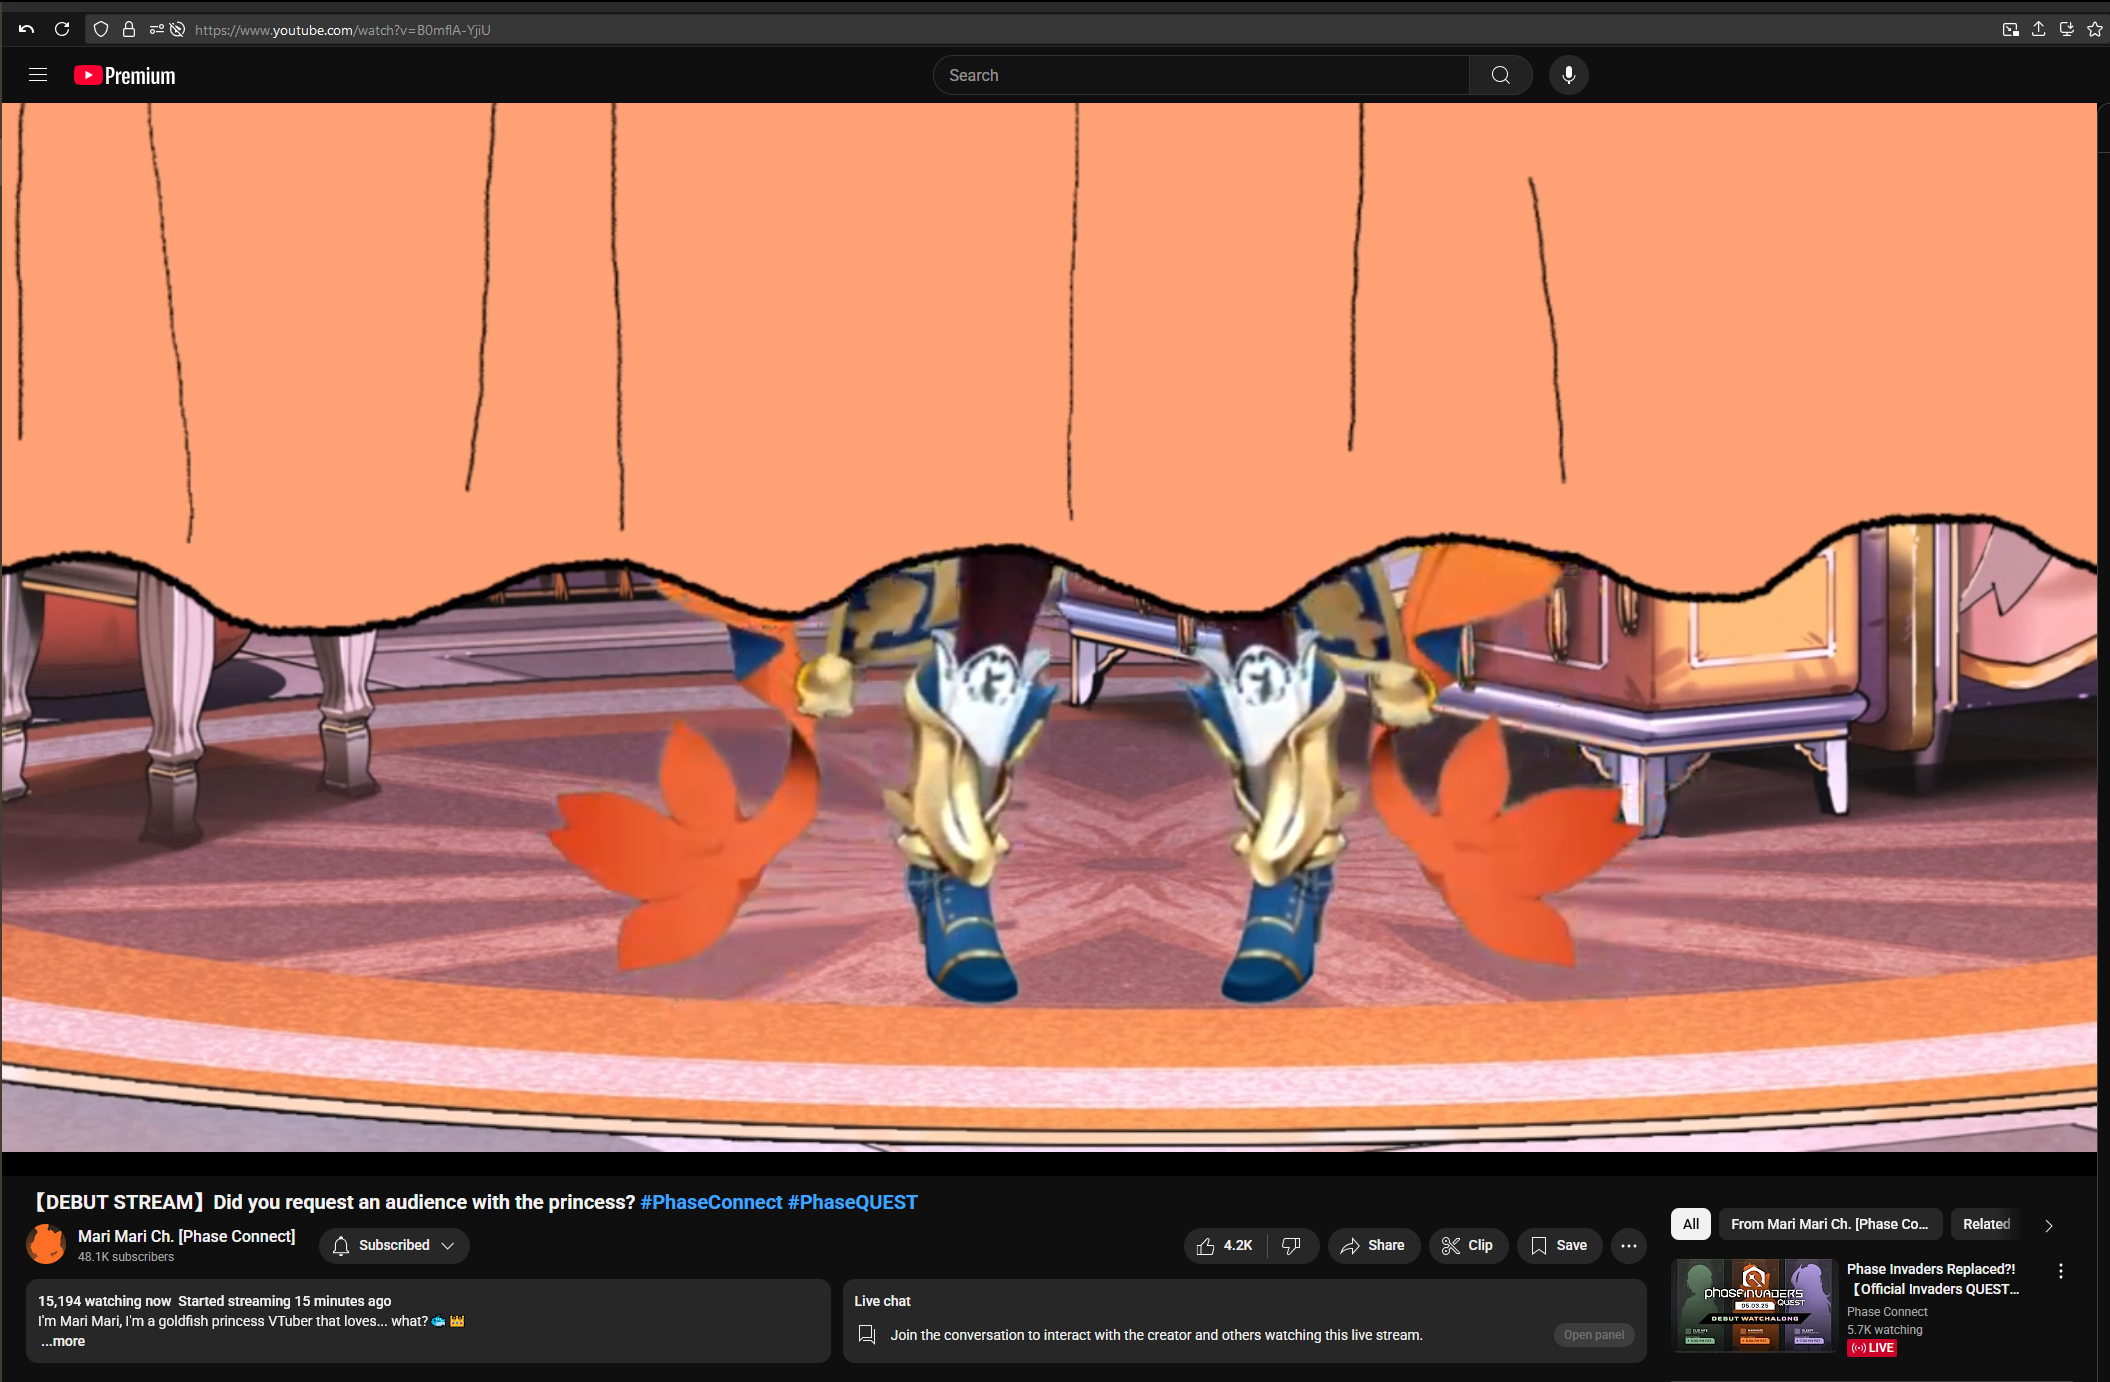This screenshot has width=2110, height=1382.
Task: Open Phase Invaders video thumbnail
Action: click(x=1754, y=1305)
